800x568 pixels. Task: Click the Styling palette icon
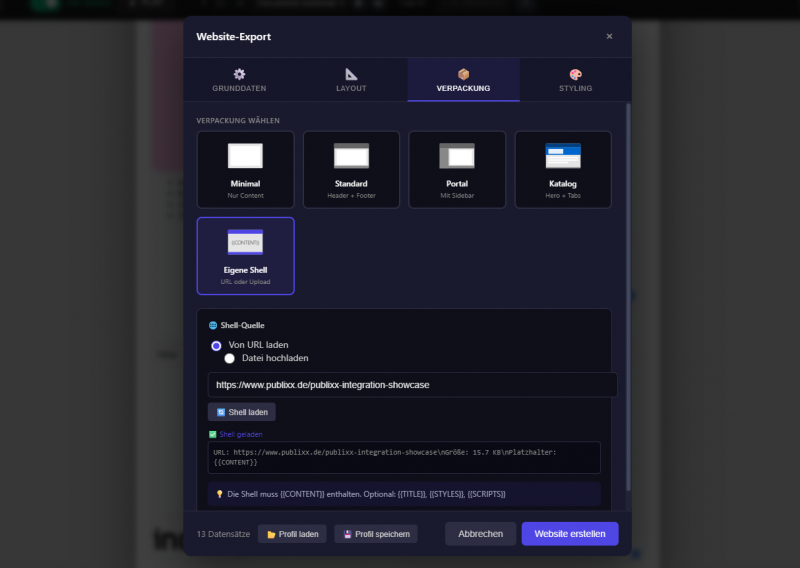(x=575, y=74)
